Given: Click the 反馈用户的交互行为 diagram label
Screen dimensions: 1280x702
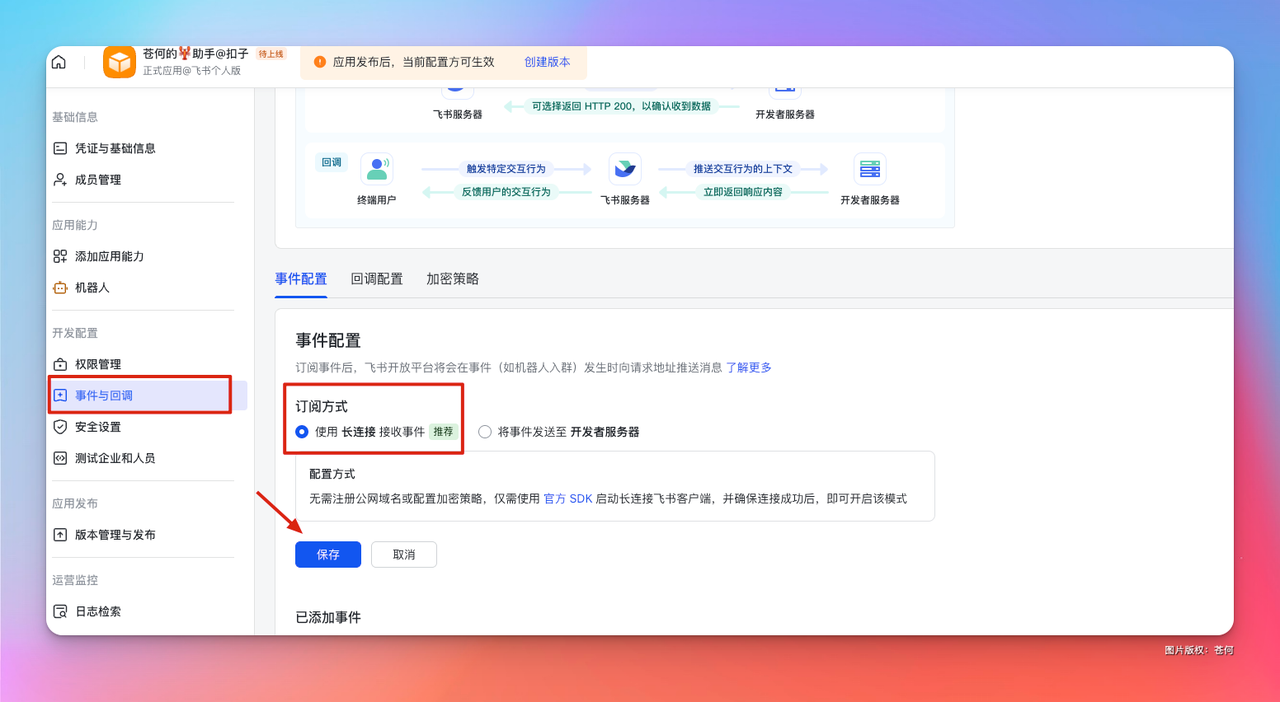Looking at the screenshot, I should click(506, 192).
